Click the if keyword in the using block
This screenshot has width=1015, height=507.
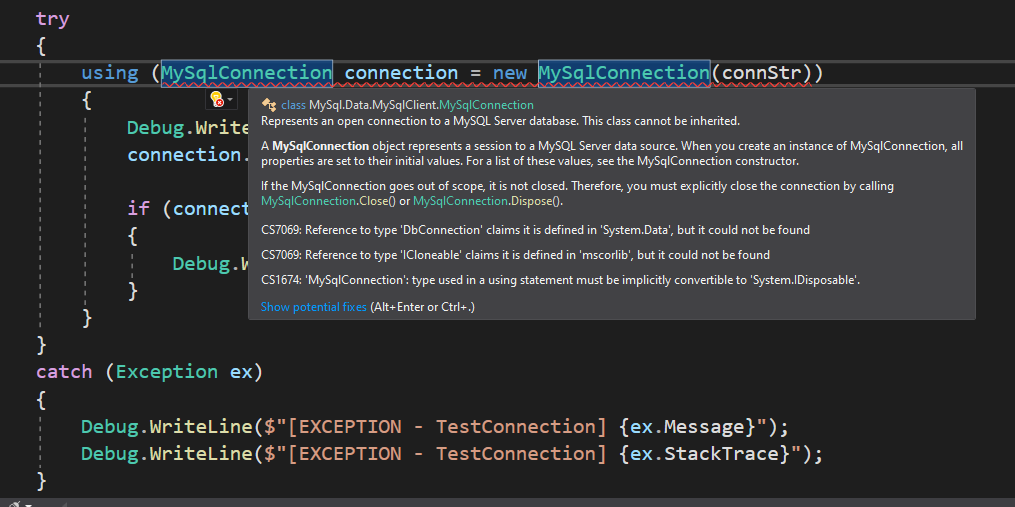(x=139, y=208)
